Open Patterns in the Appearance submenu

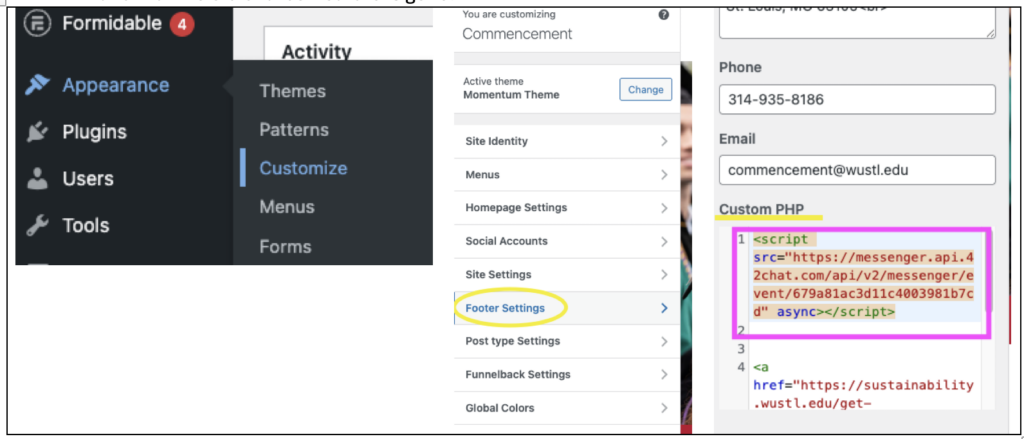click(294, 130)
